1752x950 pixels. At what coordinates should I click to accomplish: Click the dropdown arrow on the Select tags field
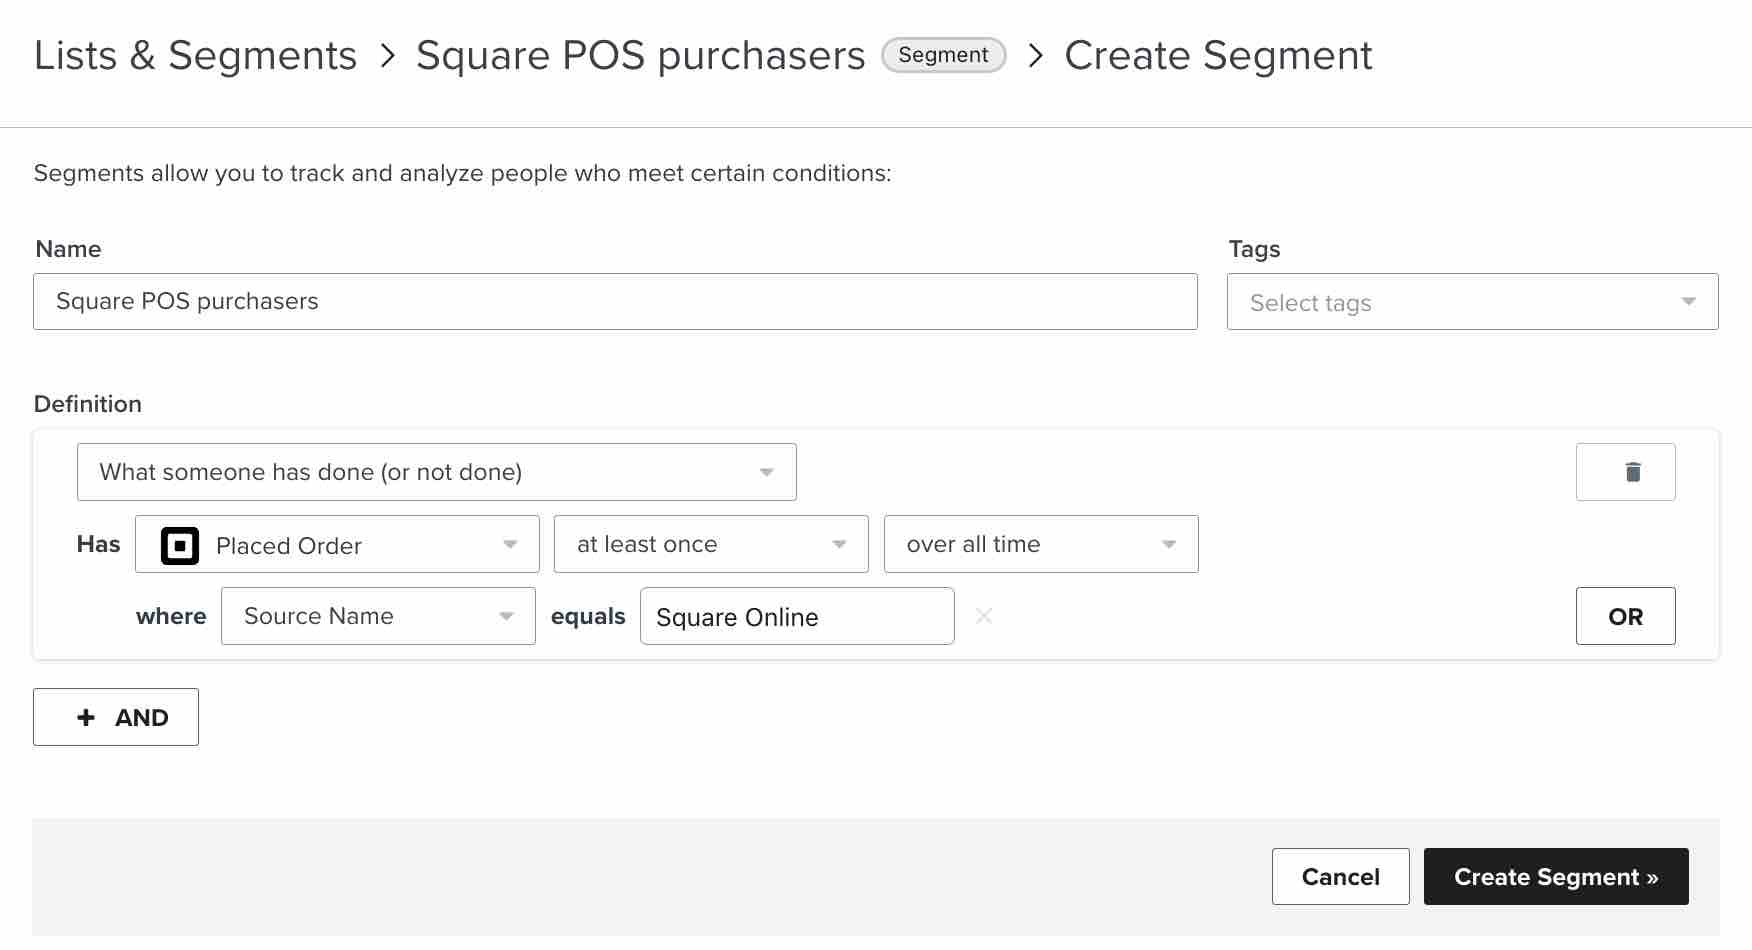click(x=1688, y=301)
